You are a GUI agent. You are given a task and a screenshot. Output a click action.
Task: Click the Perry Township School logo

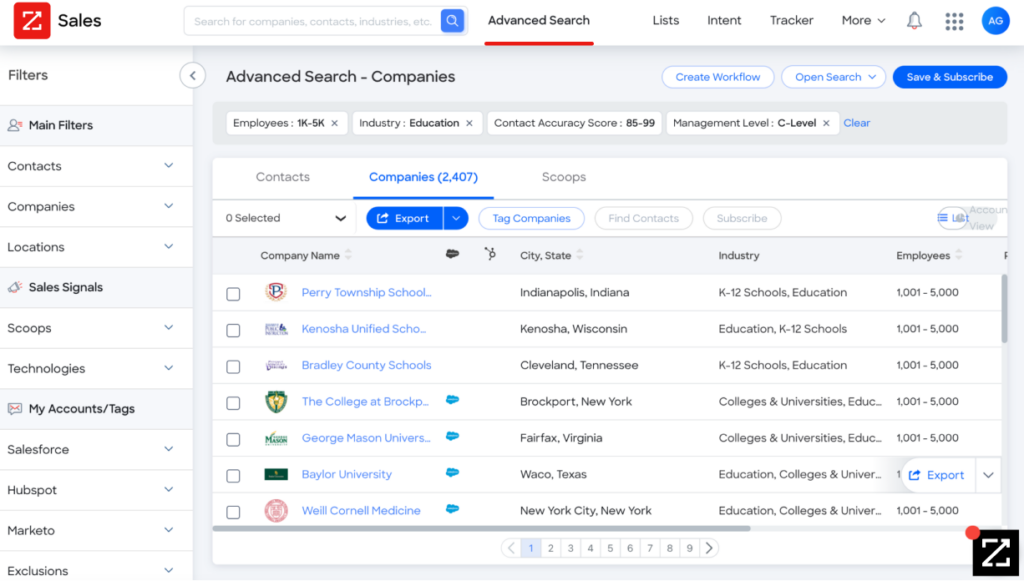tap(276, 292)
